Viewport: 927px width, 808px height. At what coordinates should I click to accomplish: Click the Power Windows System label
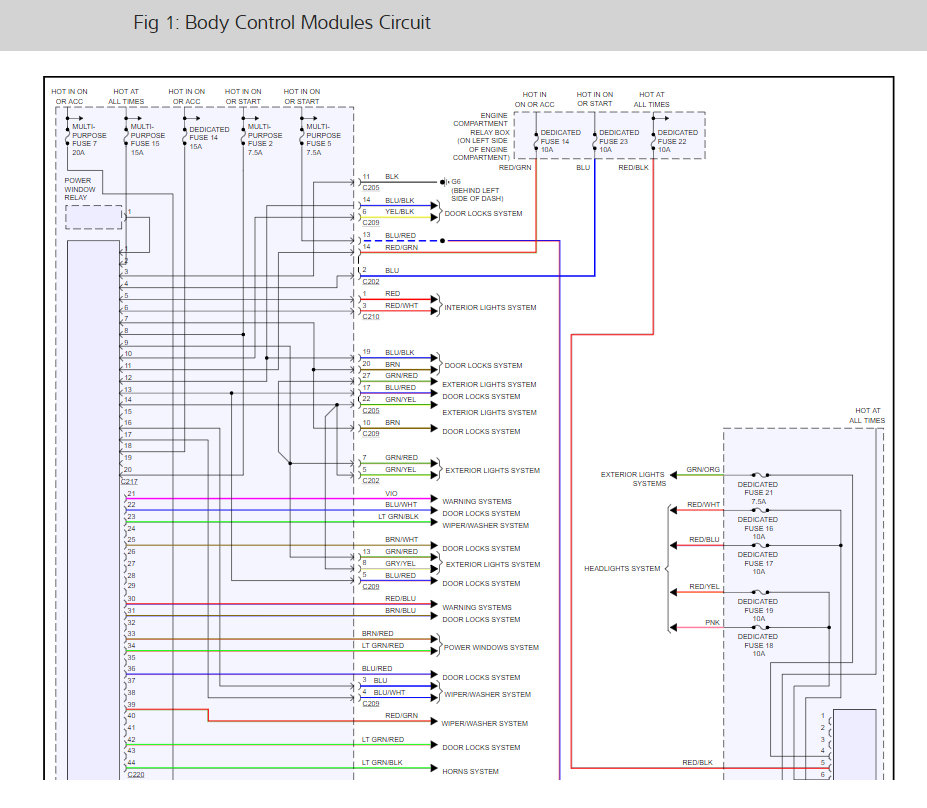click(x=491, y=648)
